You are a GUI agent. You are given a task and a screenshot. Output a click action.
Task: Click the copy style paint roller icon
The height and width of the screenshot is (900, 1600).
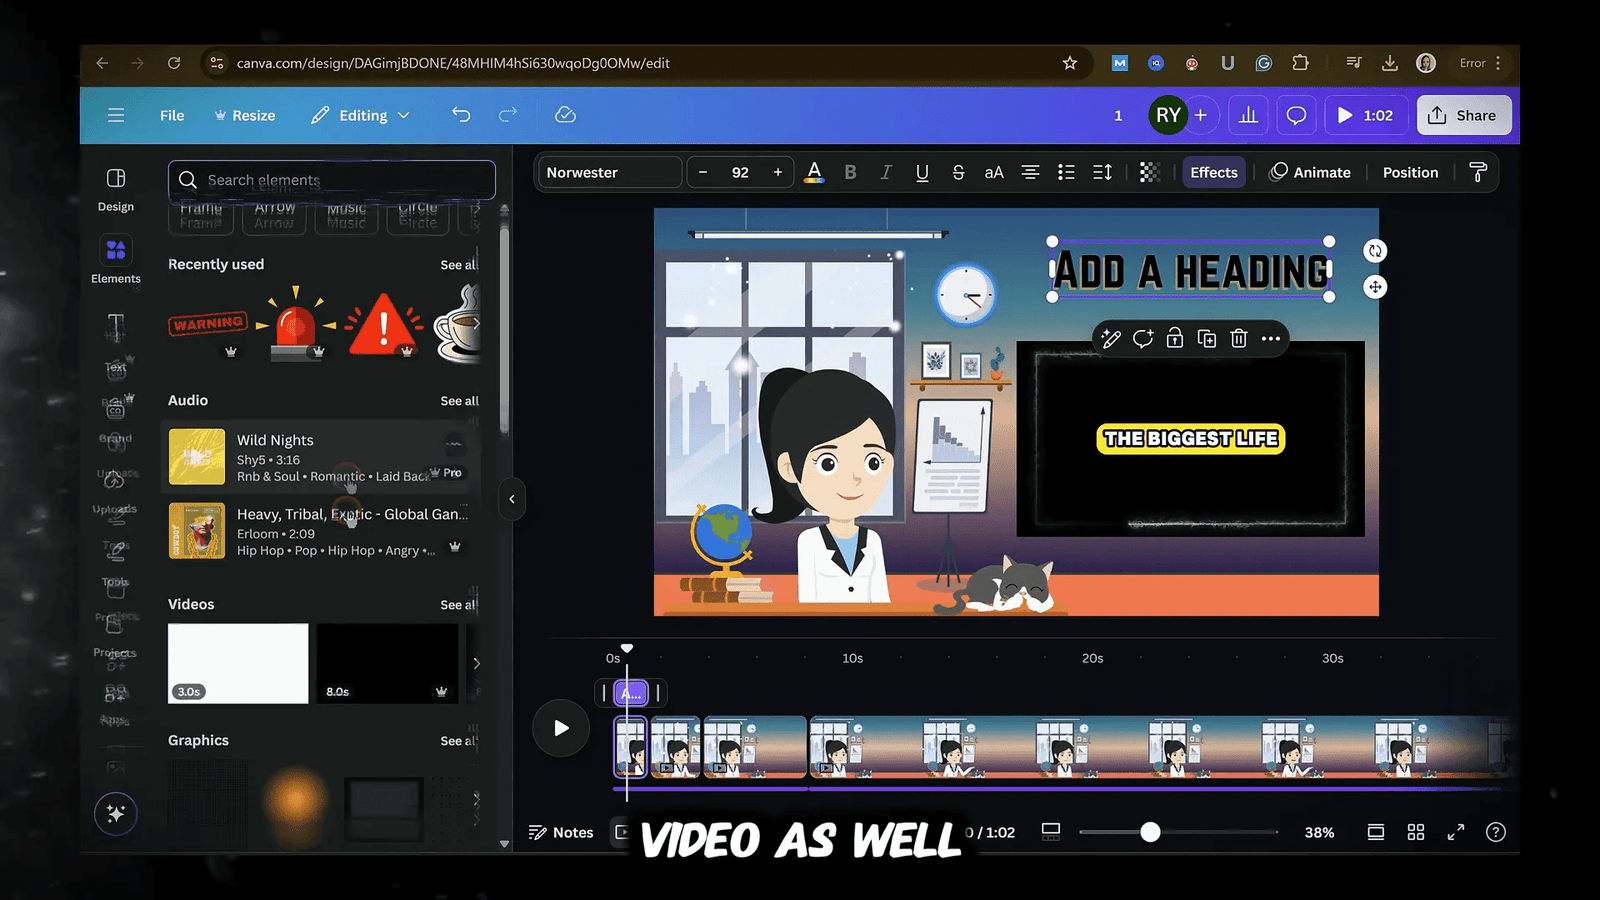coord(1478,172)
